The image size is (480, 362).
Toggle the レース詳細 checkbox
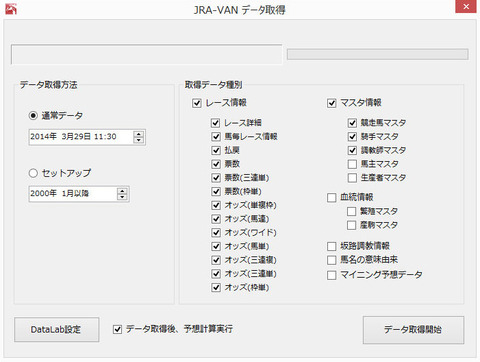[216, 123]
